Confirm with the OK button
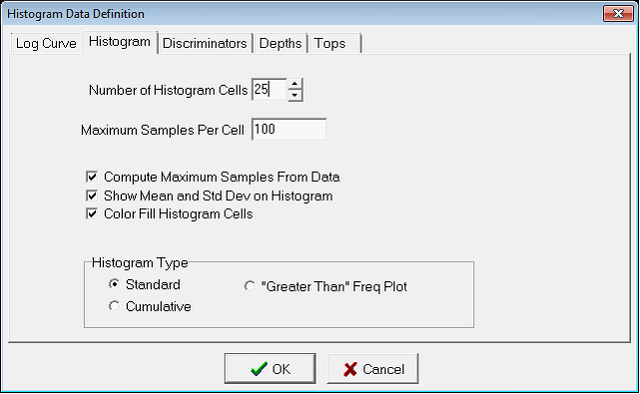This screenshot has width=640, height=394. pyautogui.click(x=270, y=369)
